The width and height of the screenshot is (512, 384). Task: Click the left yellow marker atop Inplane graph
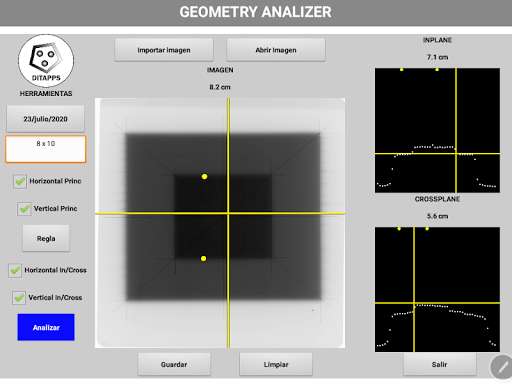(x=402, y=69)
